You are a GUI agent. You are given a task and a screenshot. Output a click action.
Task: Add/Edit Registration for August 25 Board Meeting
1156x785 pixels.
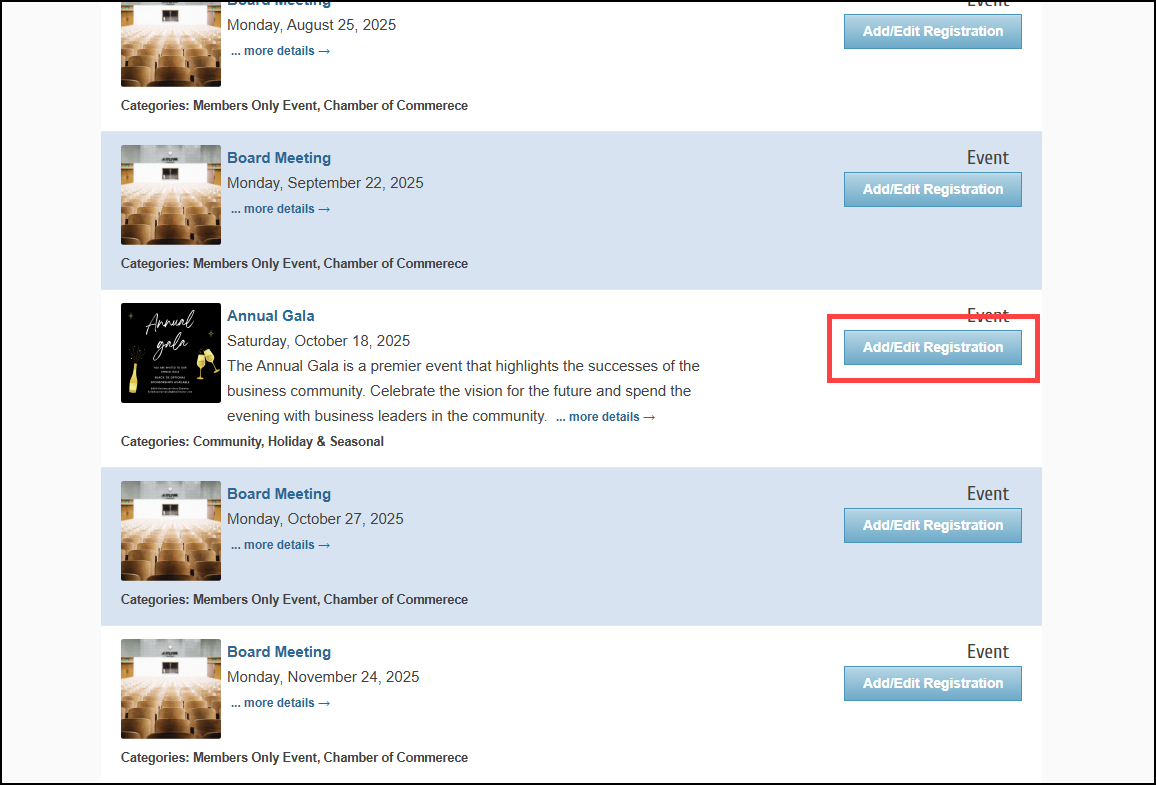[933, 32]
